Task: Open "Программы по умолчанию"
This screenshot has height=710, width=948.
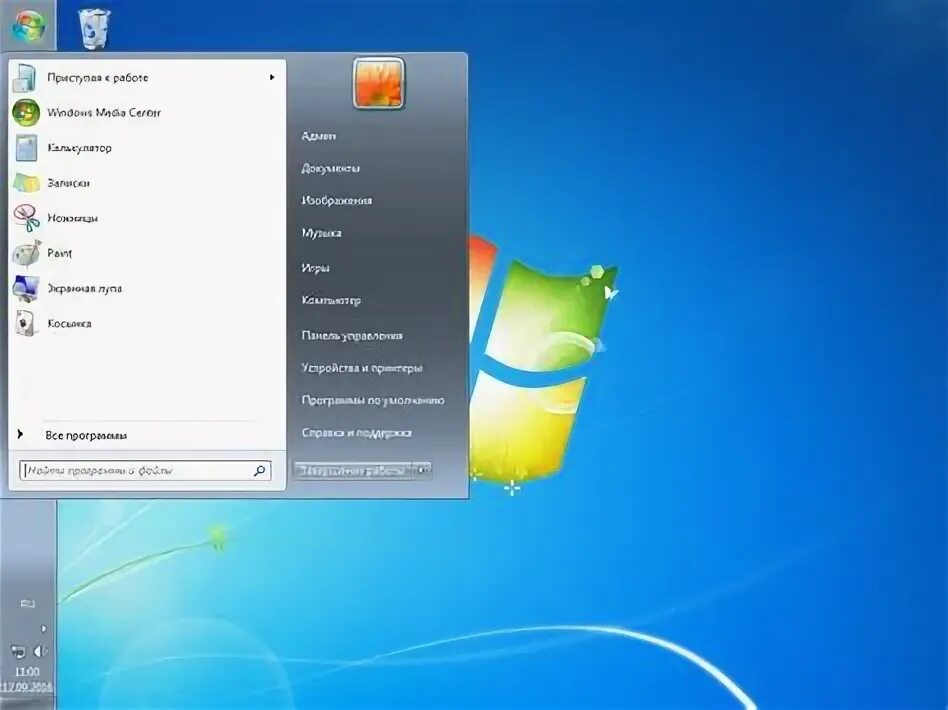Action: [x=372, y=400]
